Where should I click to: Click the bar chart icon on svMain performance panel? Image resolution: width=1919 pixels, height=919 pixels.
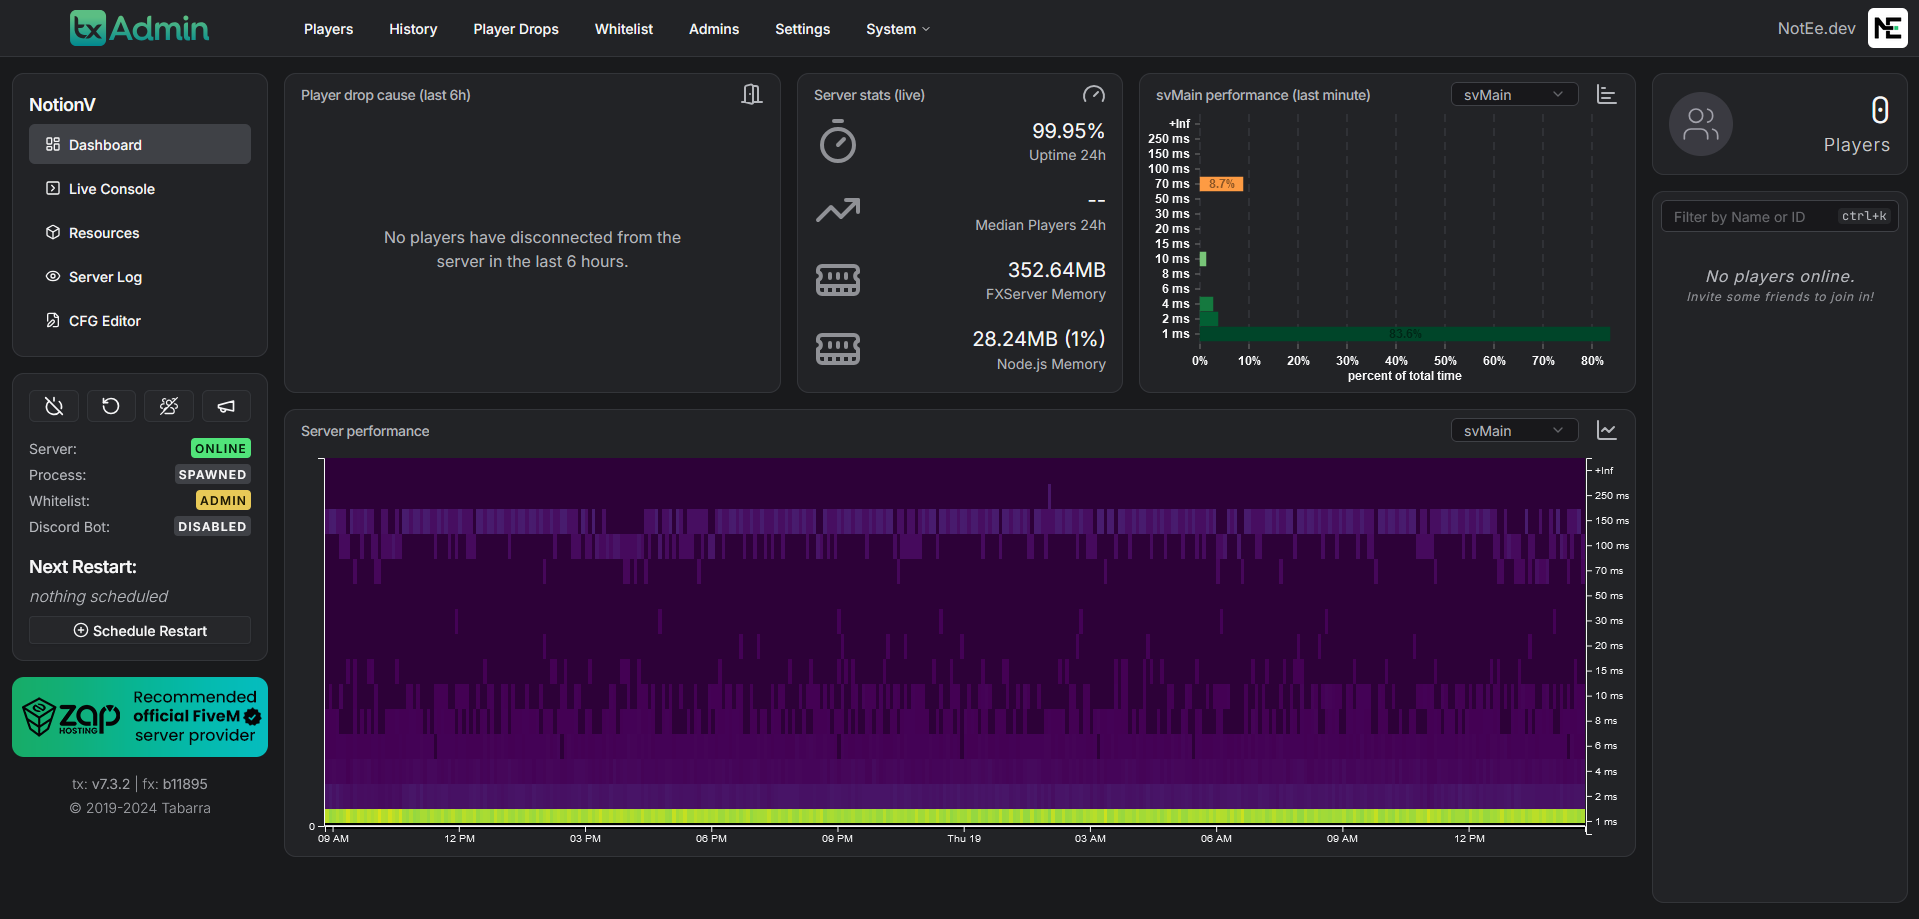(1606, 94)
